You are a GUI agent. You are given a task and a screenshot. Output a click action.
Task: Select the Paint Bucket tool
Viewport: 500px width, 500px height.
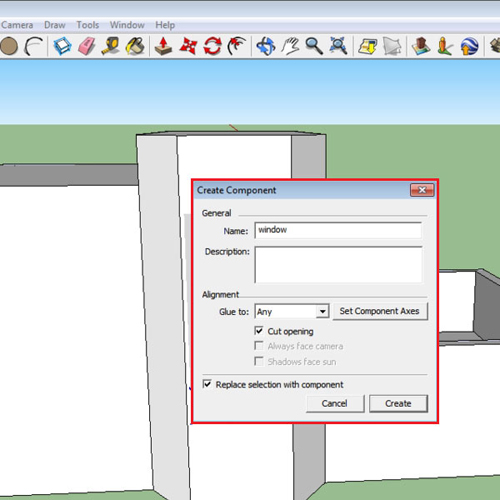135,46
